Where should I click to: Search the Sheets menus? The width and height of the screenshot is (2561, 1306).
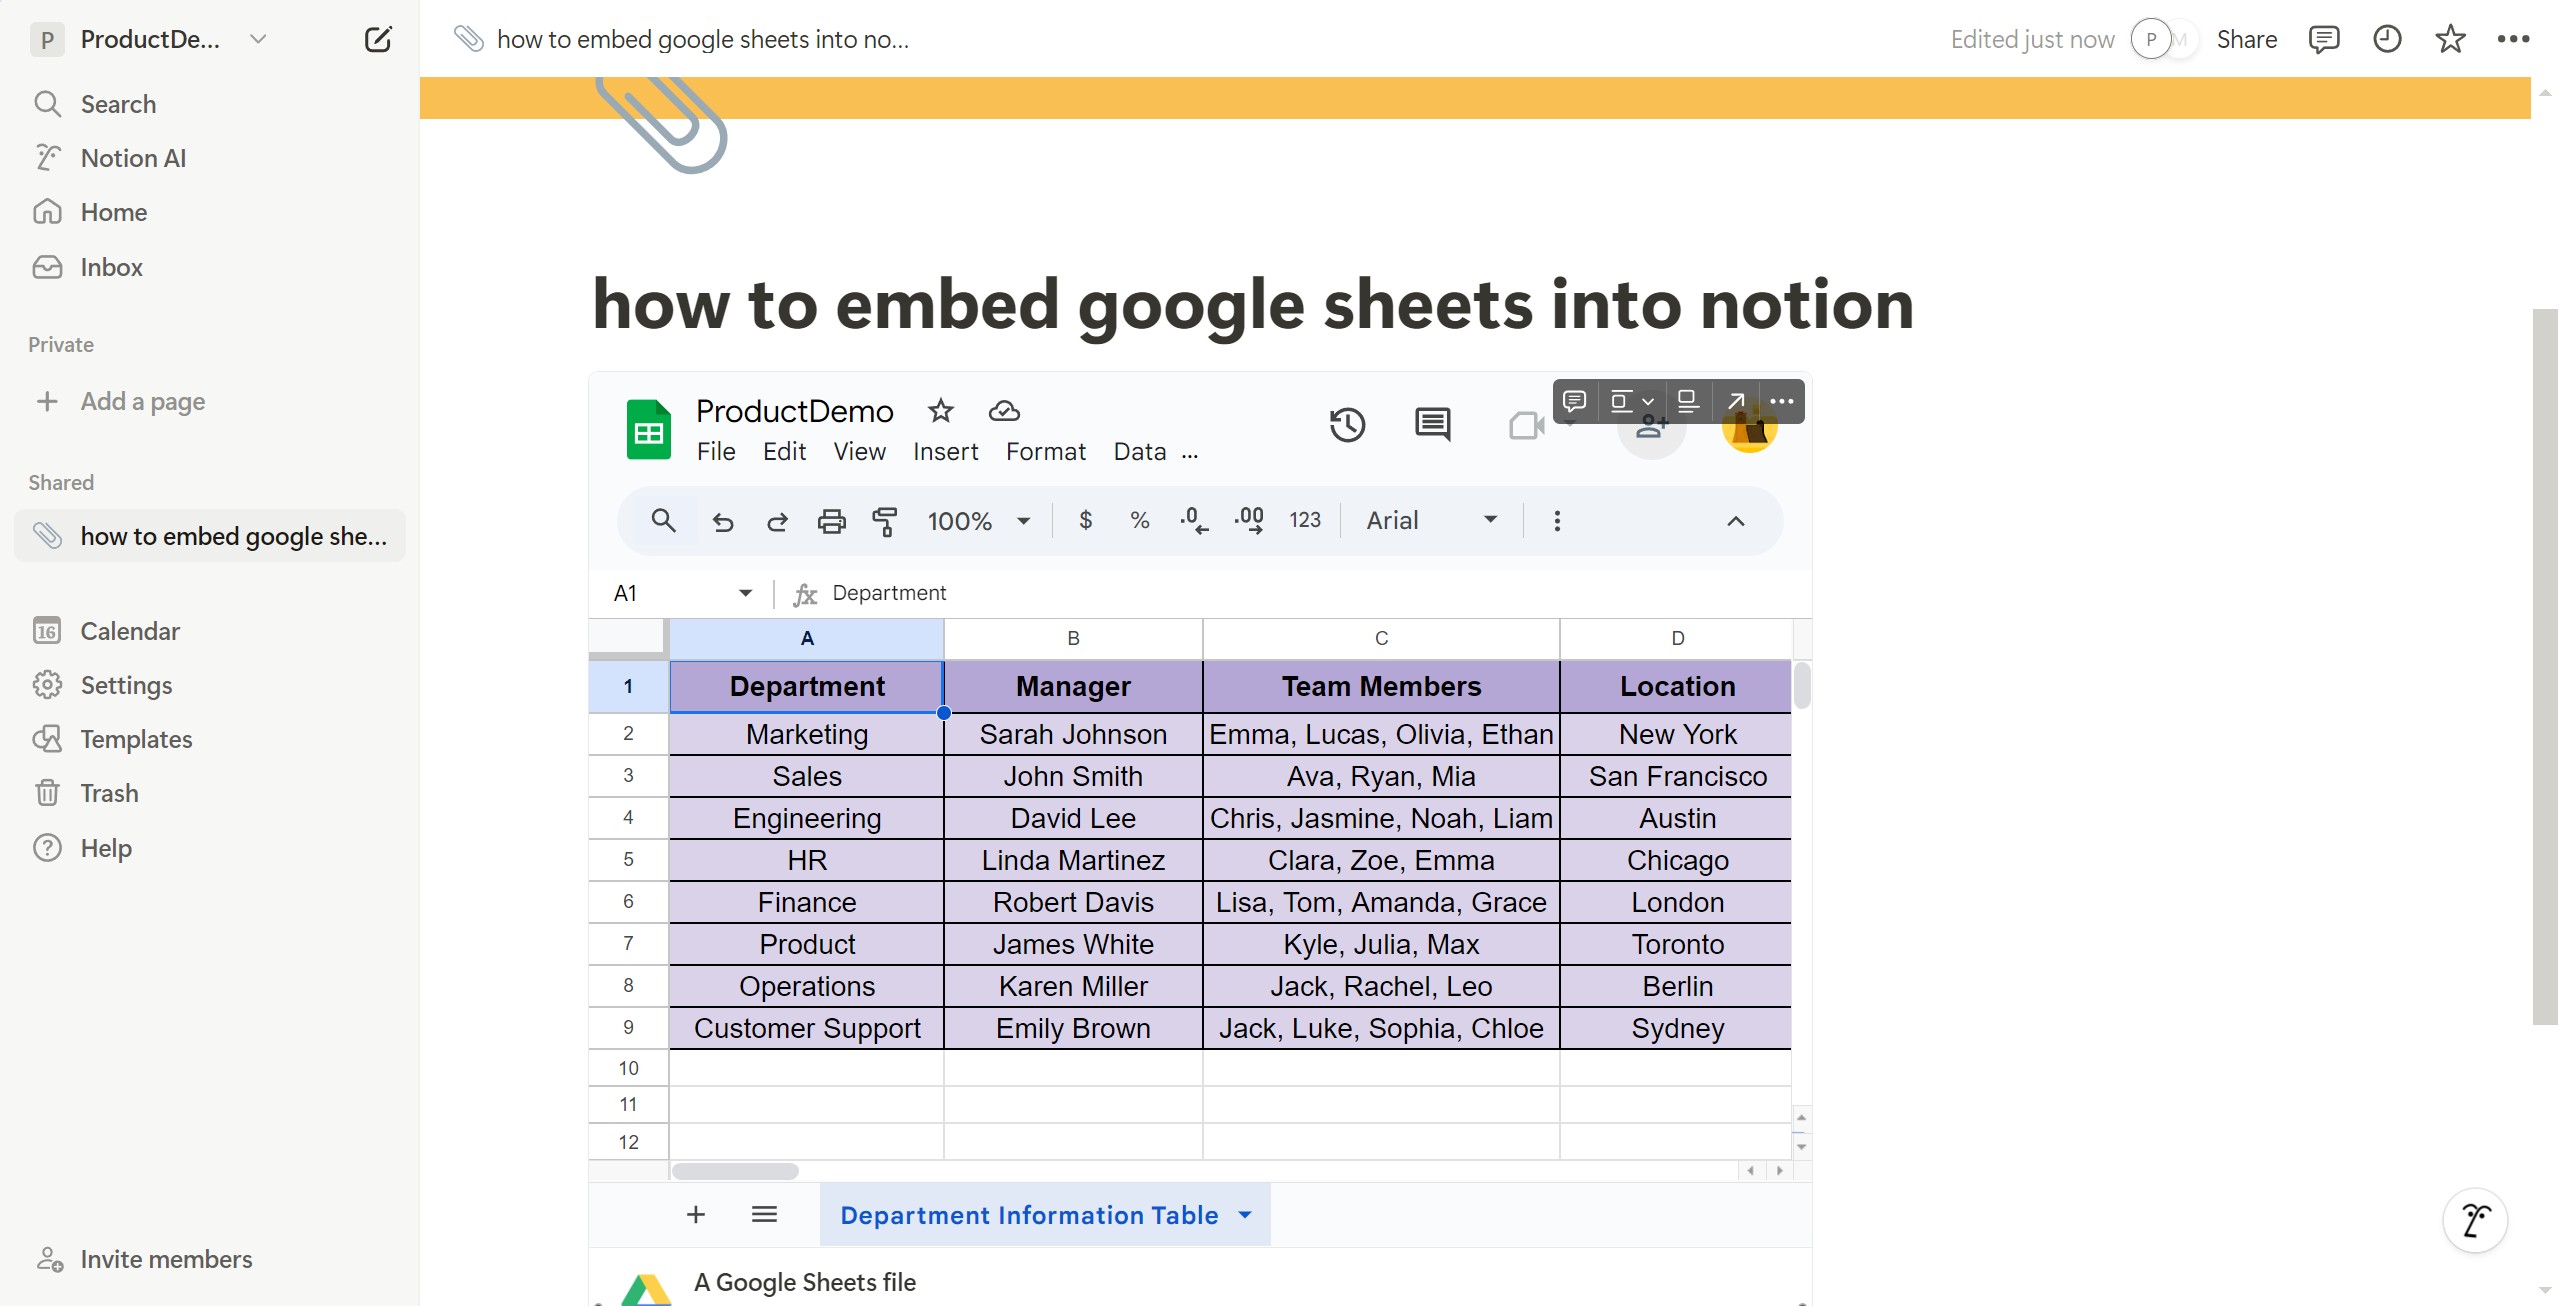click(663, 520)
